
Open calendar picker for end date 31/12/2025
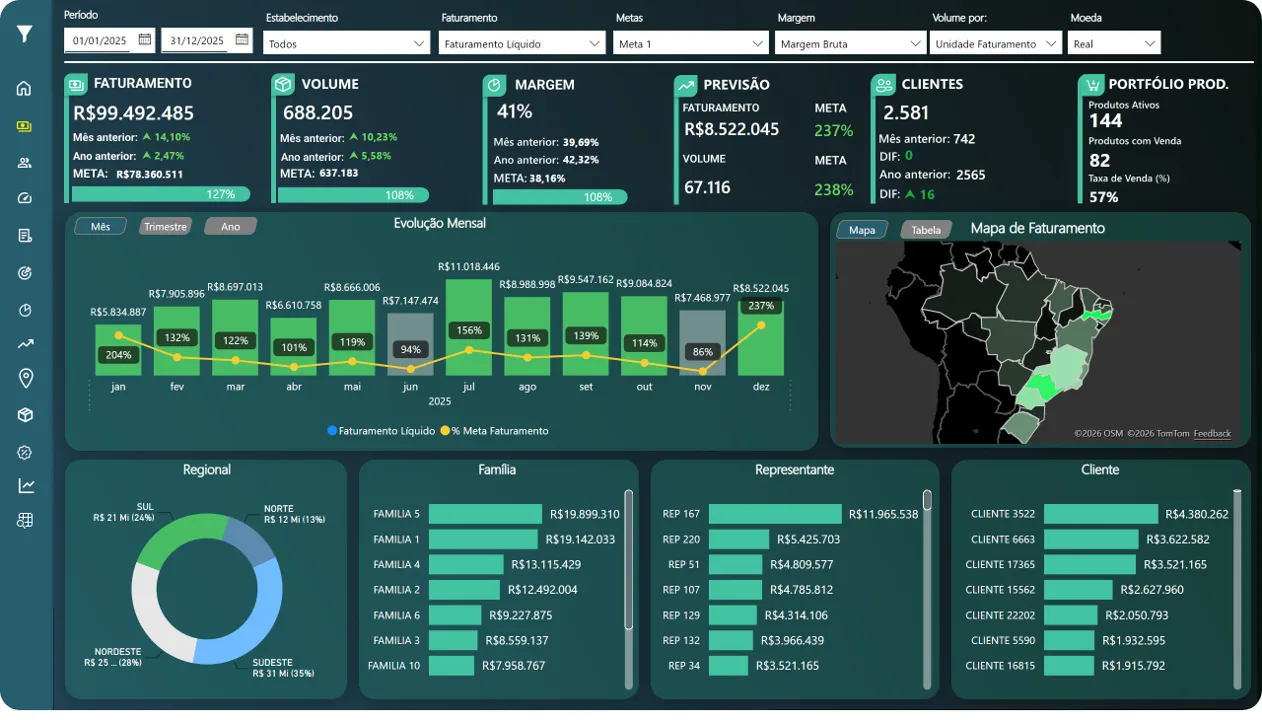pyautogui.click(x=242, y=40)
